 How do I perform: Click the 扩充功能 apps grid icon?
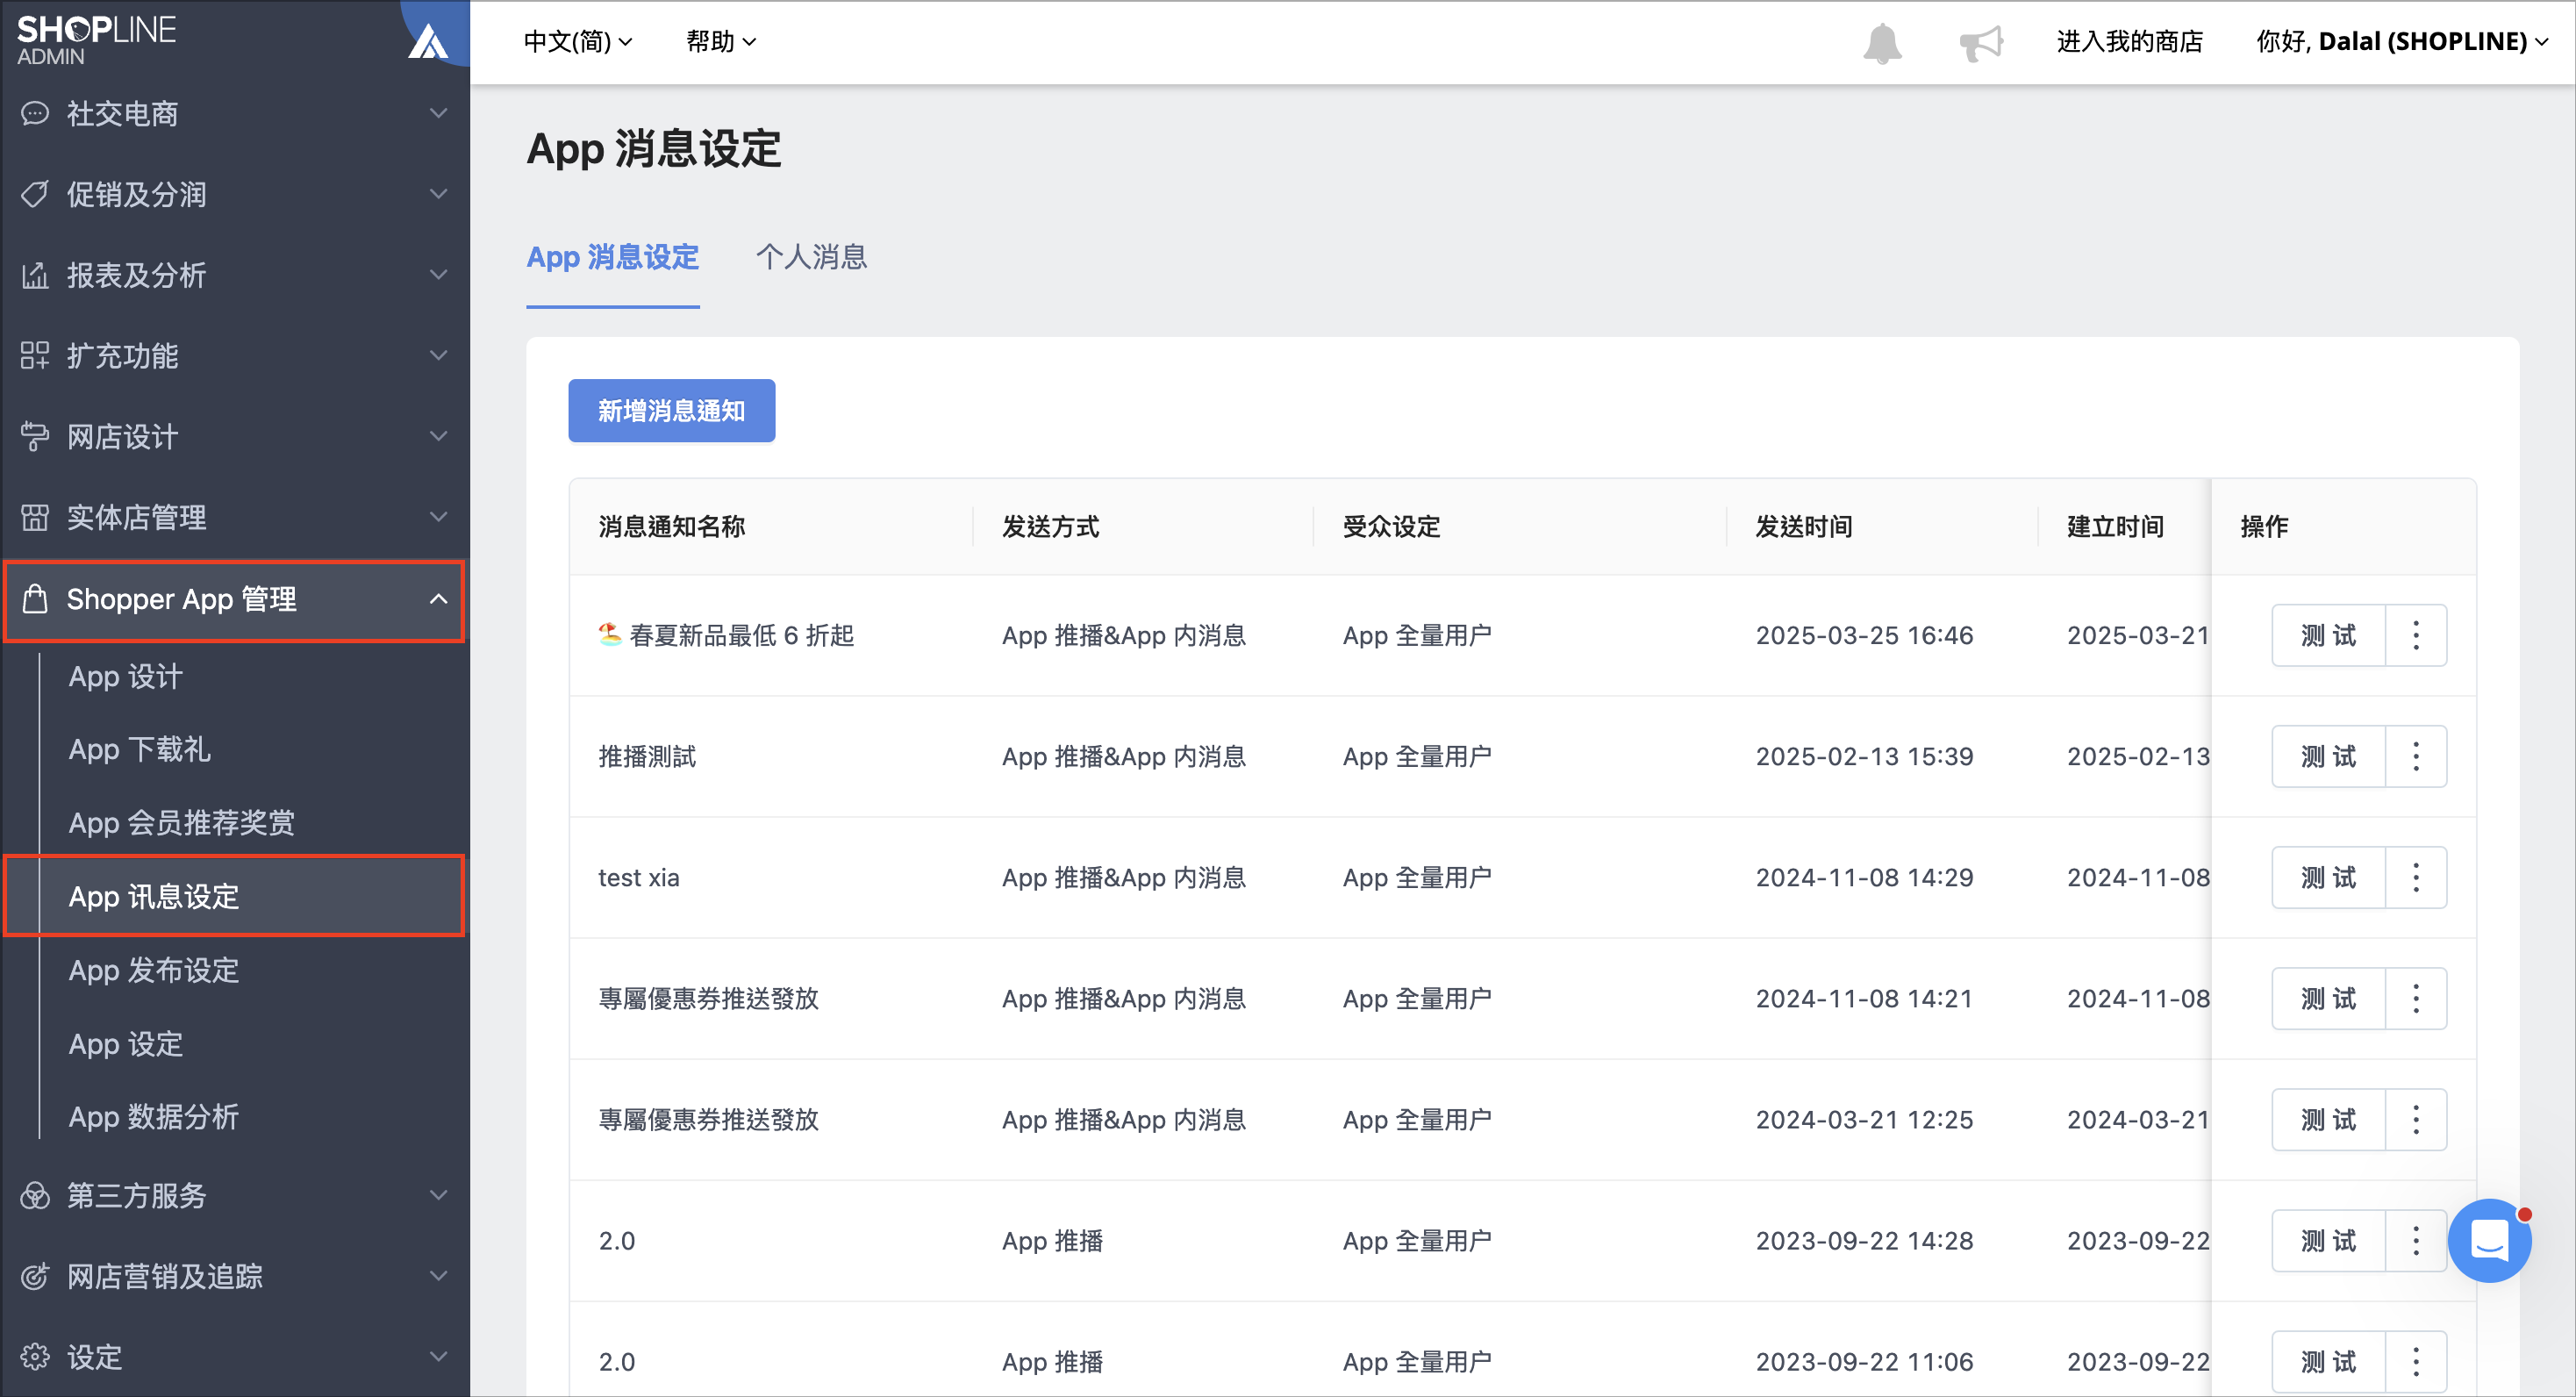point(35,355)
